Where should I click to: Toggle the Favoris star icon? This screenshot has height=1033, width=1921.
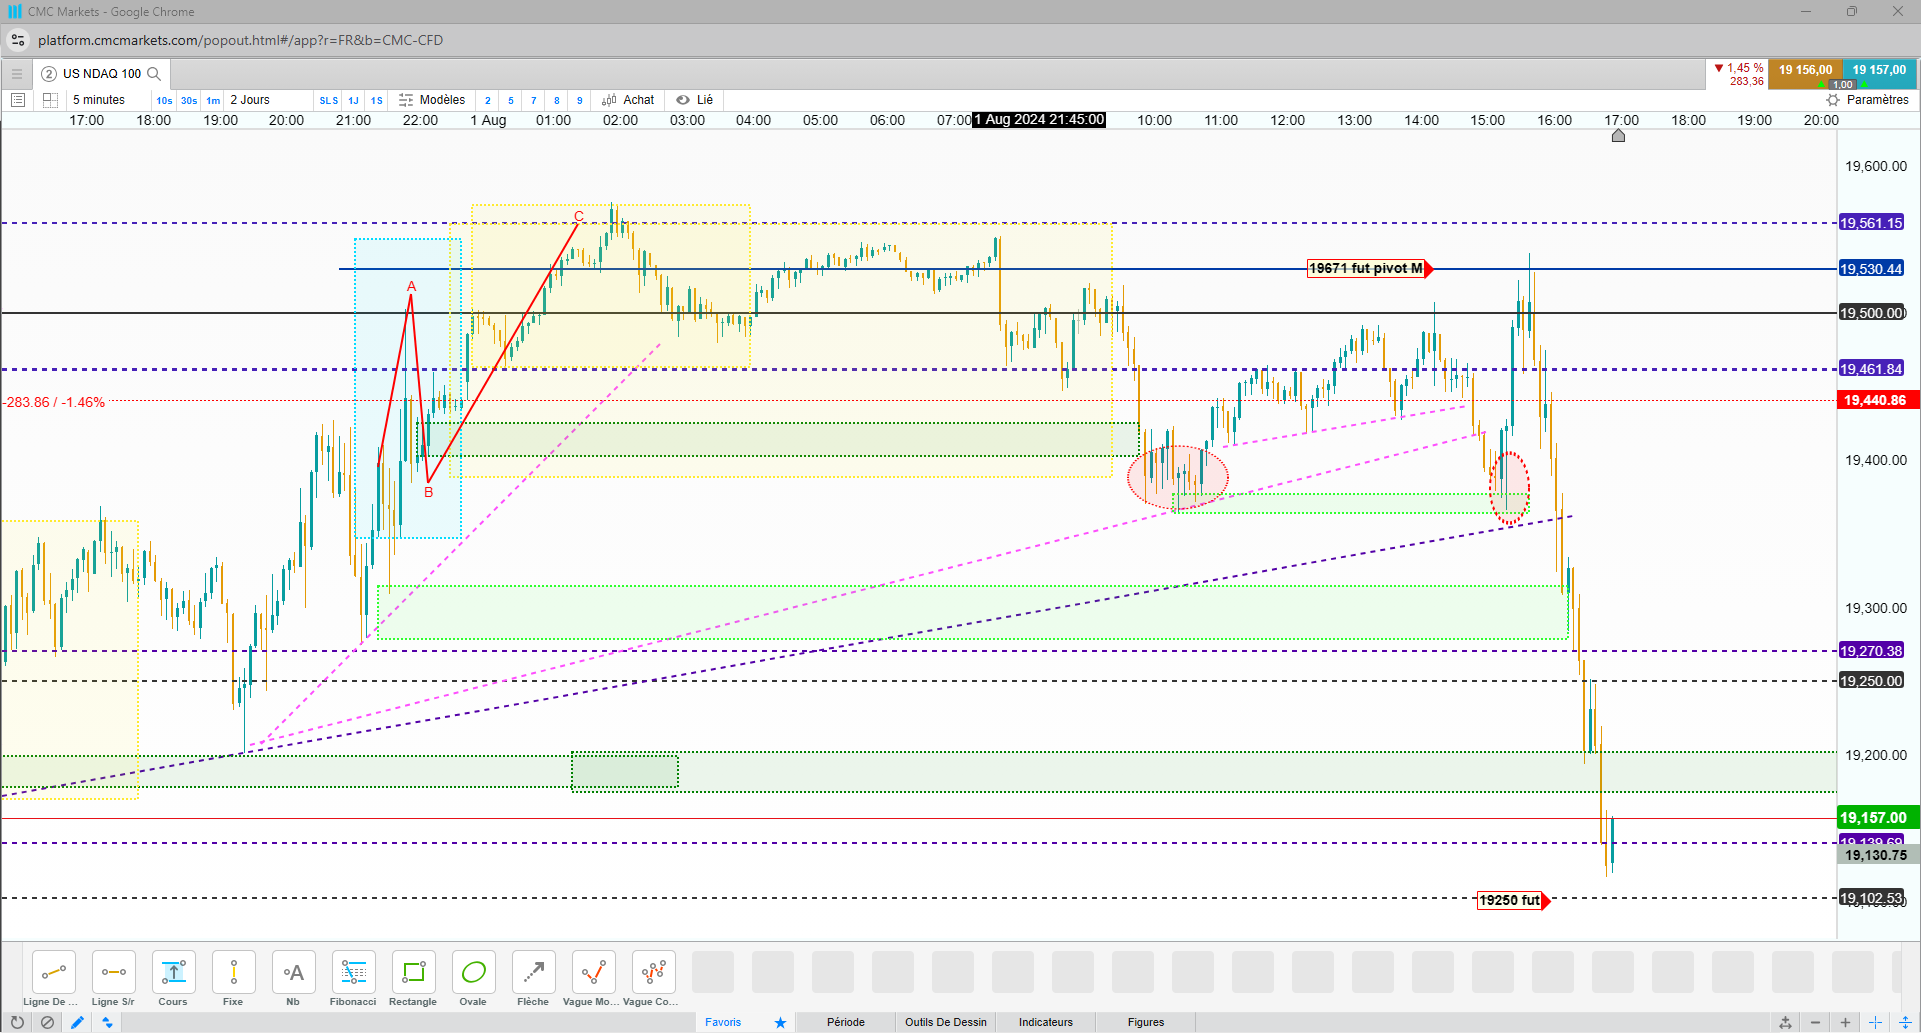[x=780, y=1022]
